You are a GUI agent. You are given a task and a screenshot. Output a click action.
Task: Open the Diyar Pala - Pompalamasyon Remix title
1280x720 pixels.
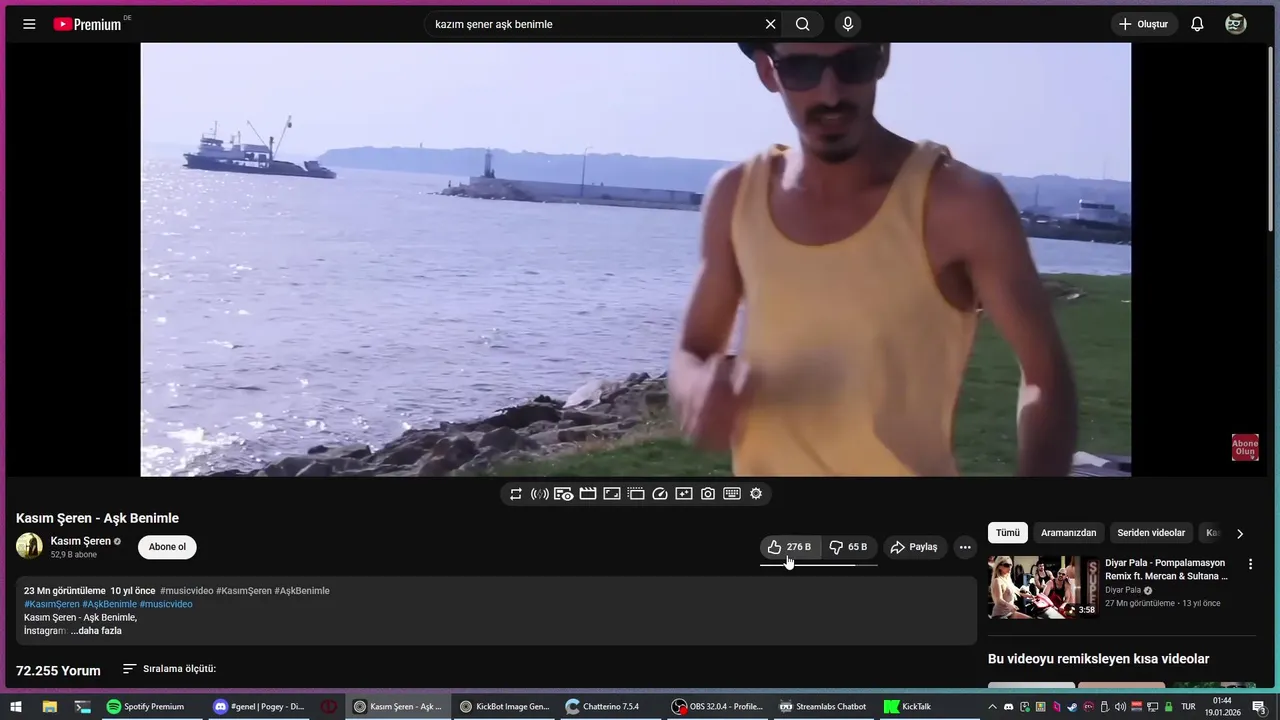tap(1167, 570)
